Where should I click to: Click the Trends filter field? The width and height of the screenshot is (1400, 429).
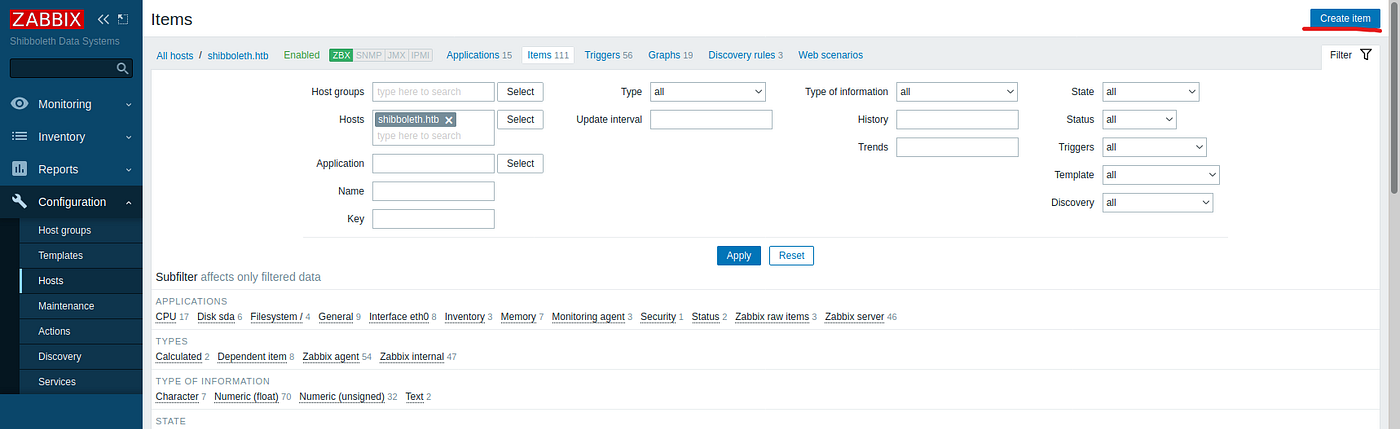click(x=957, y=147)
